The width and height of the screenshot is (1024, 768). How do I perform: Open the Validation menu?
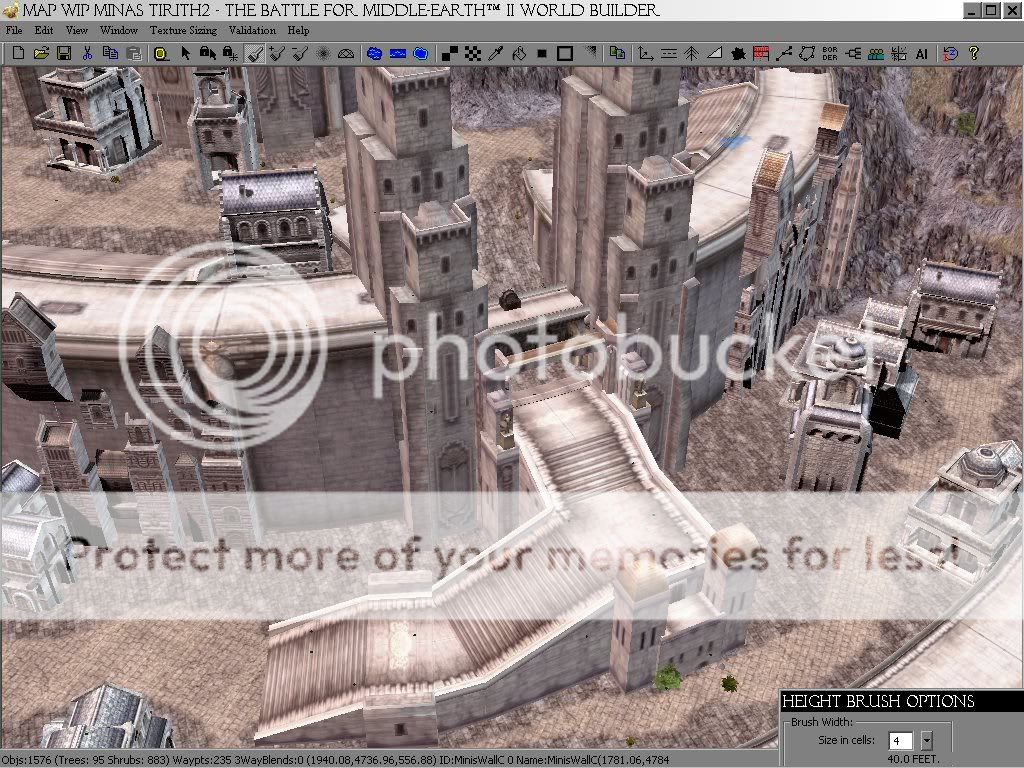point(252,30)
